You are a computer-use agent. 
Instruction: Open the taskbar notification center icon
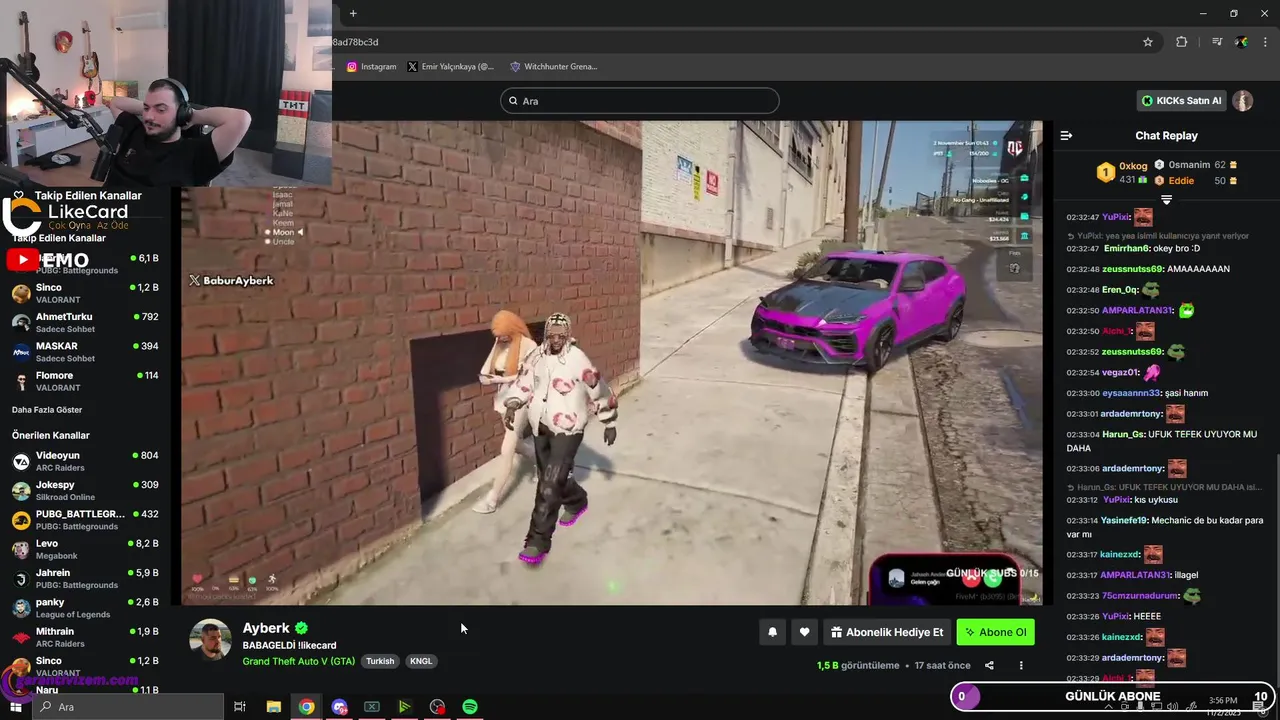click(1259, 707)
